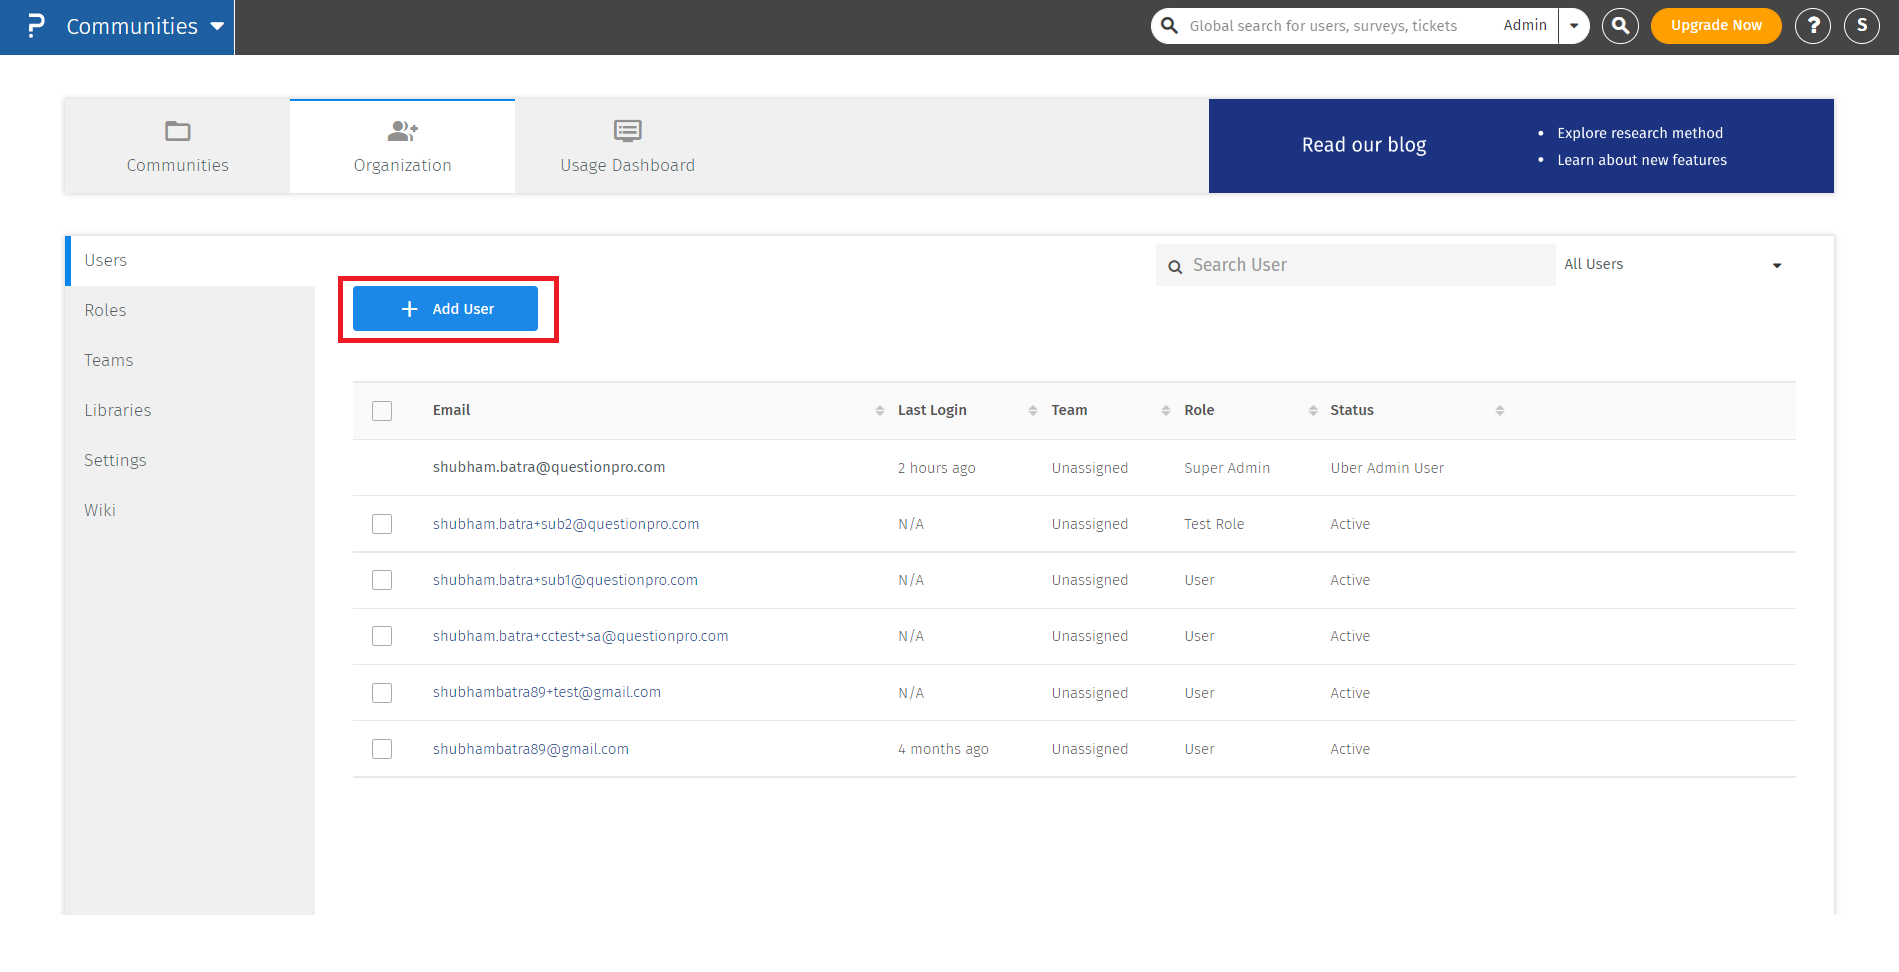Click the Communities folder icon
The width and height of the screenshot is (1899, 972).
pyautogui.click(x=178, y=131)
